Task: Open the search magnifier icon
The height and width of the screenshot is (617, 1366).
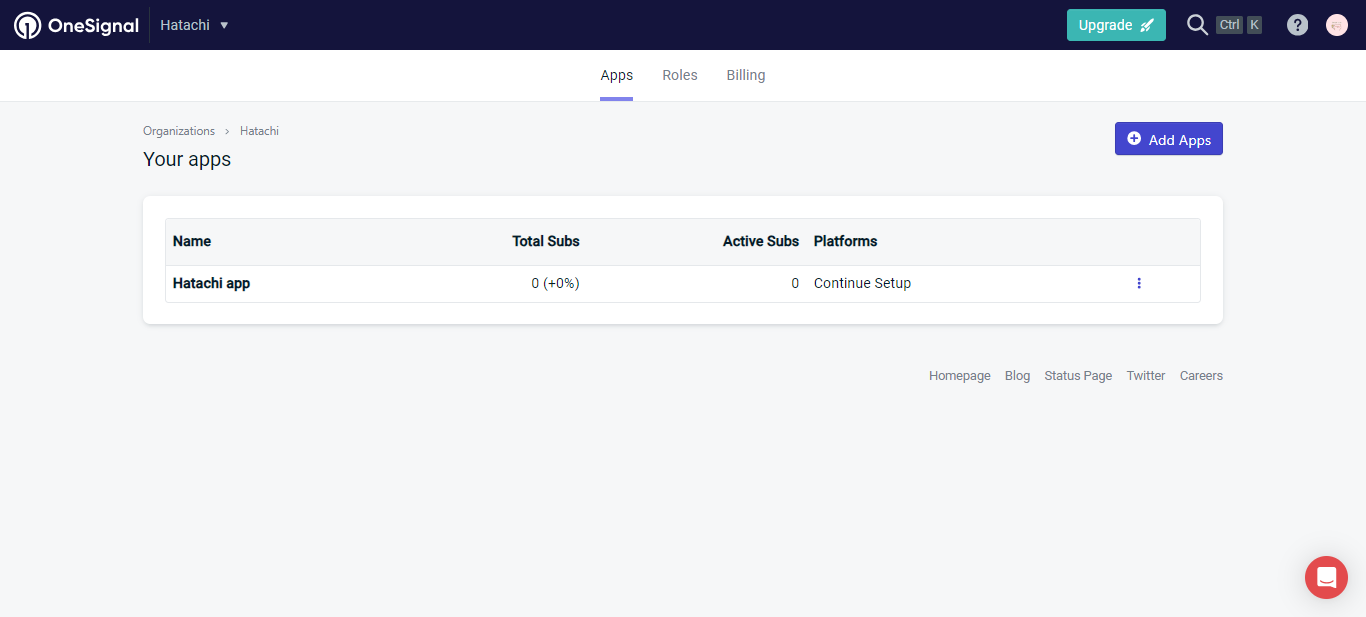Action: [1196, 25]
